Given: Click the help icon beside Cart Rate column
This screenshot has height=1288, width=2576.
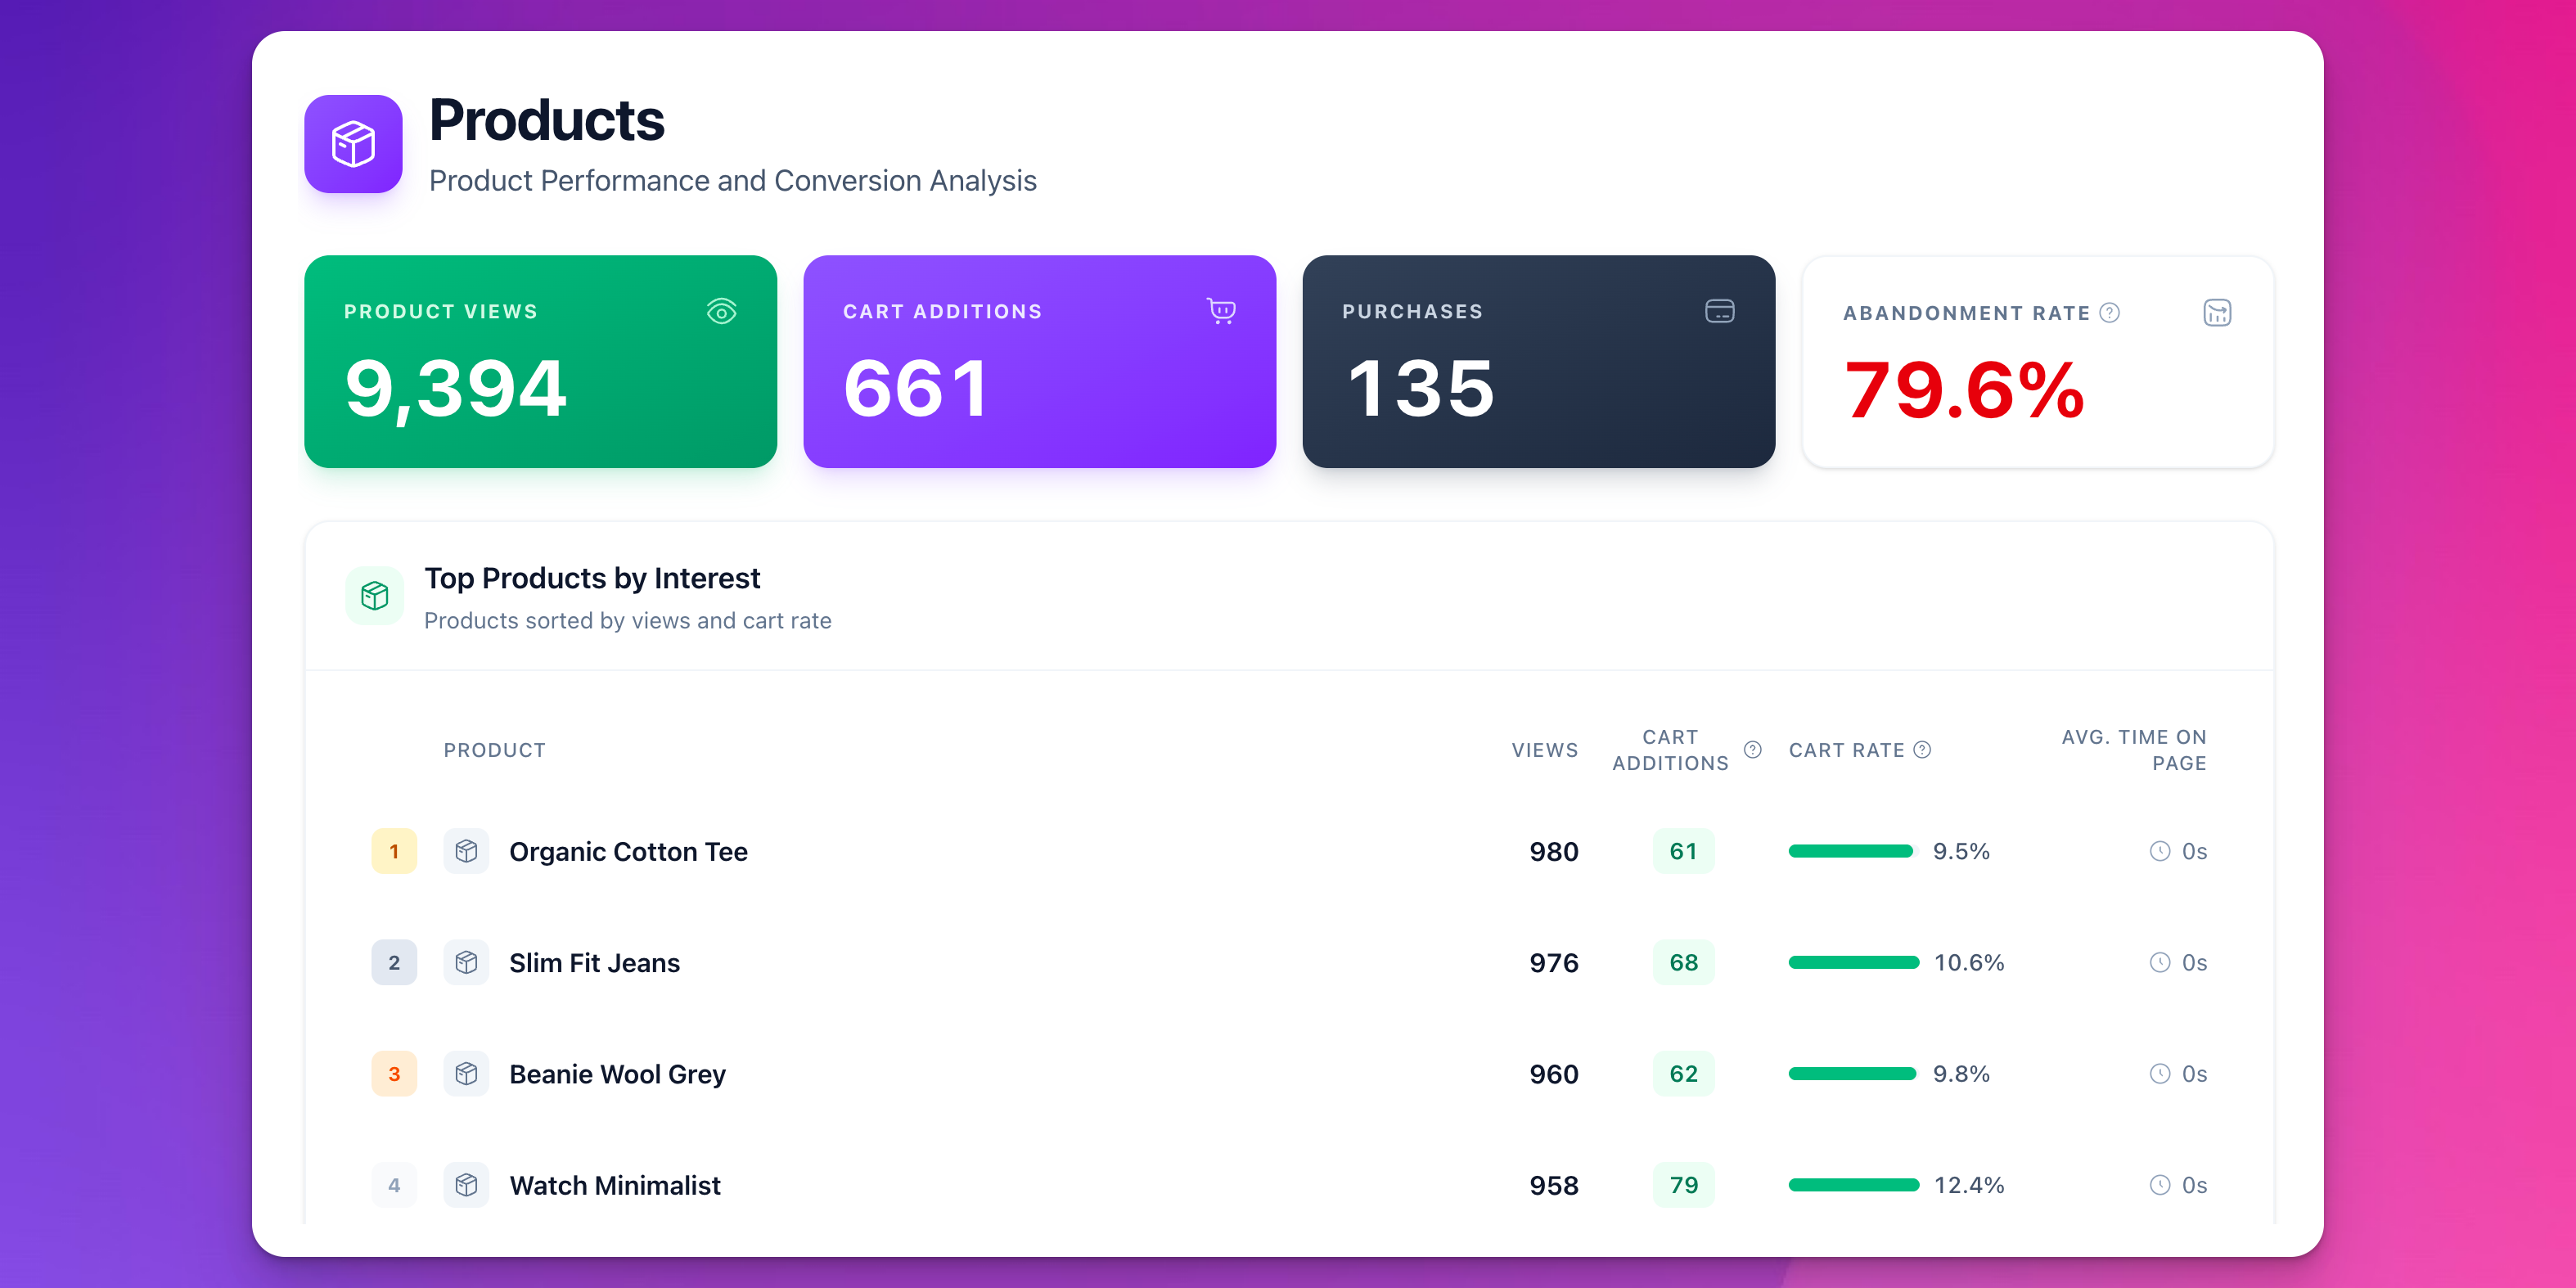Looking at the screenshot, I should coord(1922,750).
